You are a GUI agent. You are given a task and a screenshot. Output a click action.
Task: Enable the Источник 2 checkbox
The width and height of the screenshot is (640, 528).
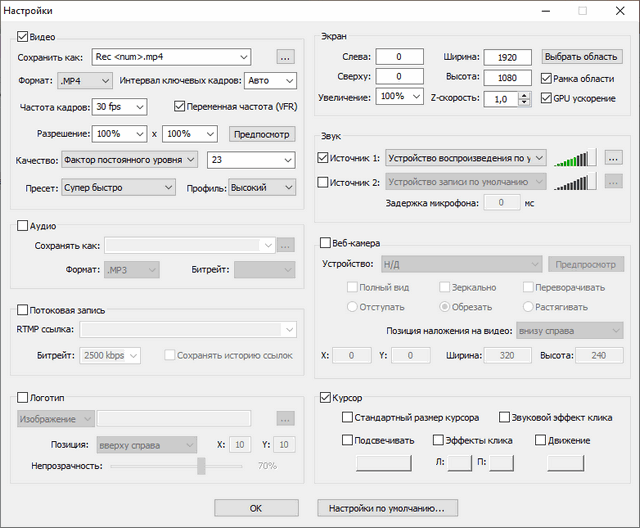(x=323, y=182)
